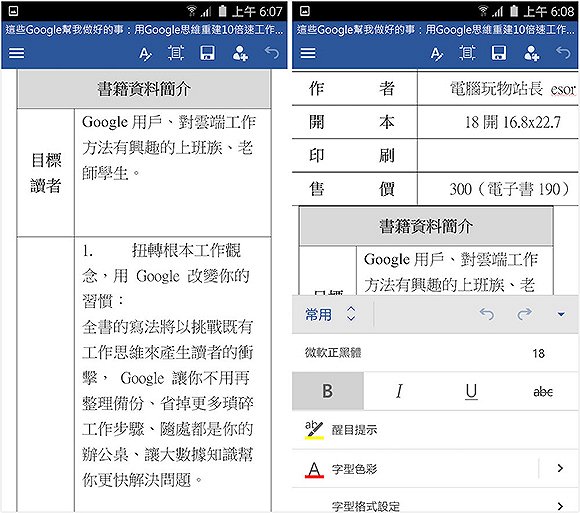Toggle Bold formatting button

[328, 391]
